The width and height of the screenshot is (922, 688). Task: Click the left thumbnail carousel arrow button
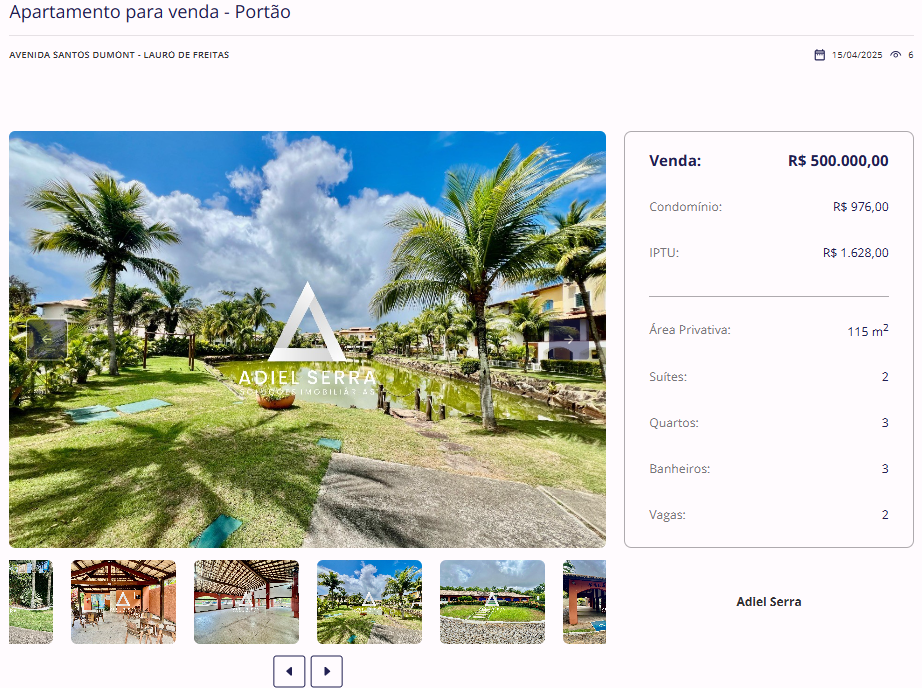(289, 671)
